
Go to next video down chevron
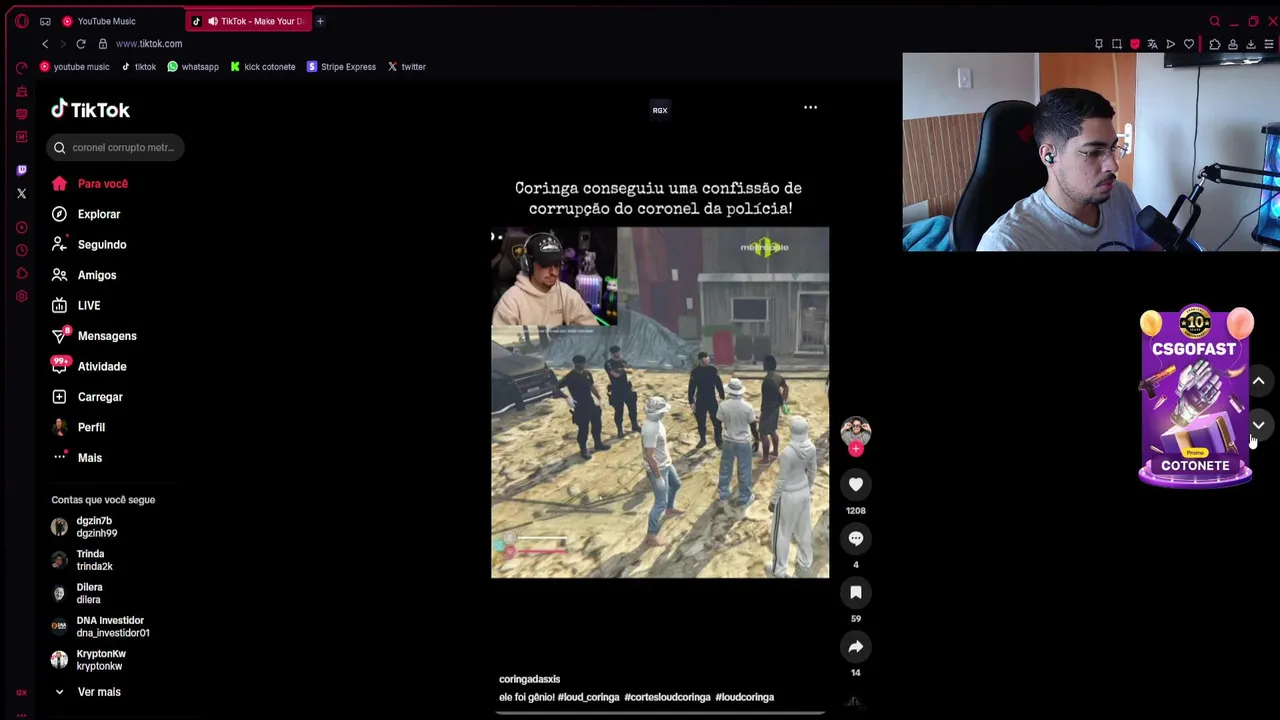pos(1259,425)
